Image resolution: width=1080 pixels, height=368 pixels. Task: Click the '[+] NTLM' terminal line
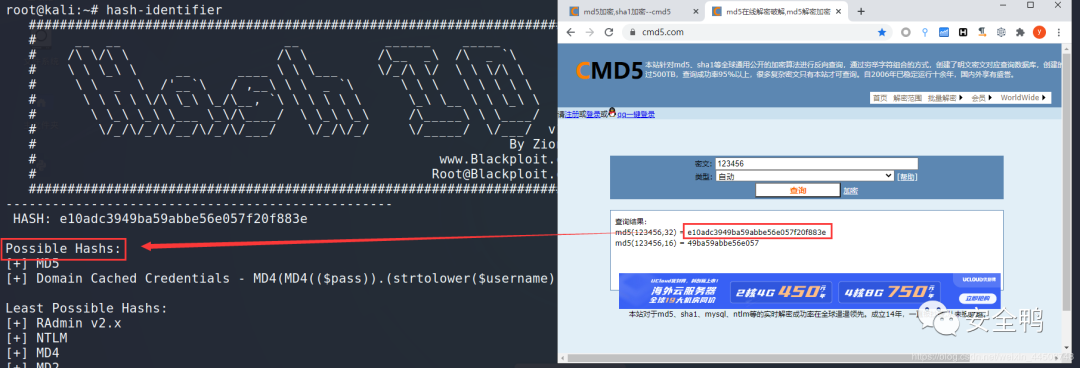tap(37, 338)
